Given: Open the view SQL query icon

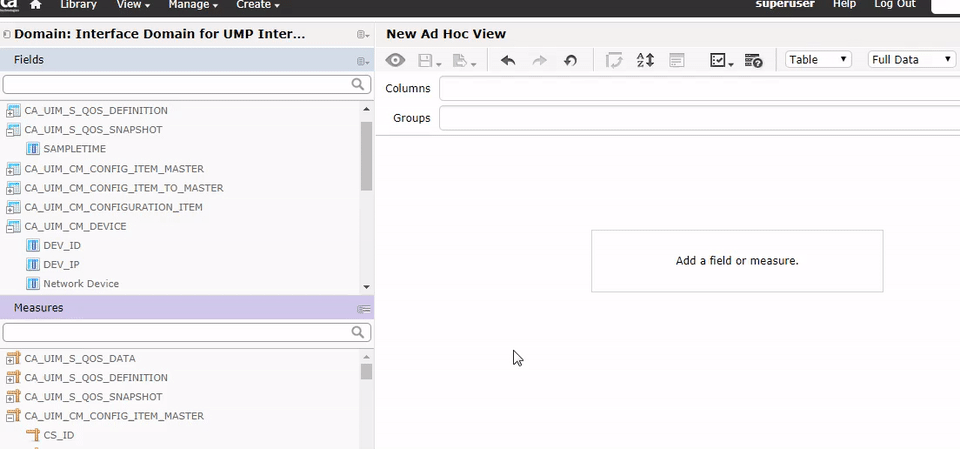Looking at the screenshot, I should point(754,60).
